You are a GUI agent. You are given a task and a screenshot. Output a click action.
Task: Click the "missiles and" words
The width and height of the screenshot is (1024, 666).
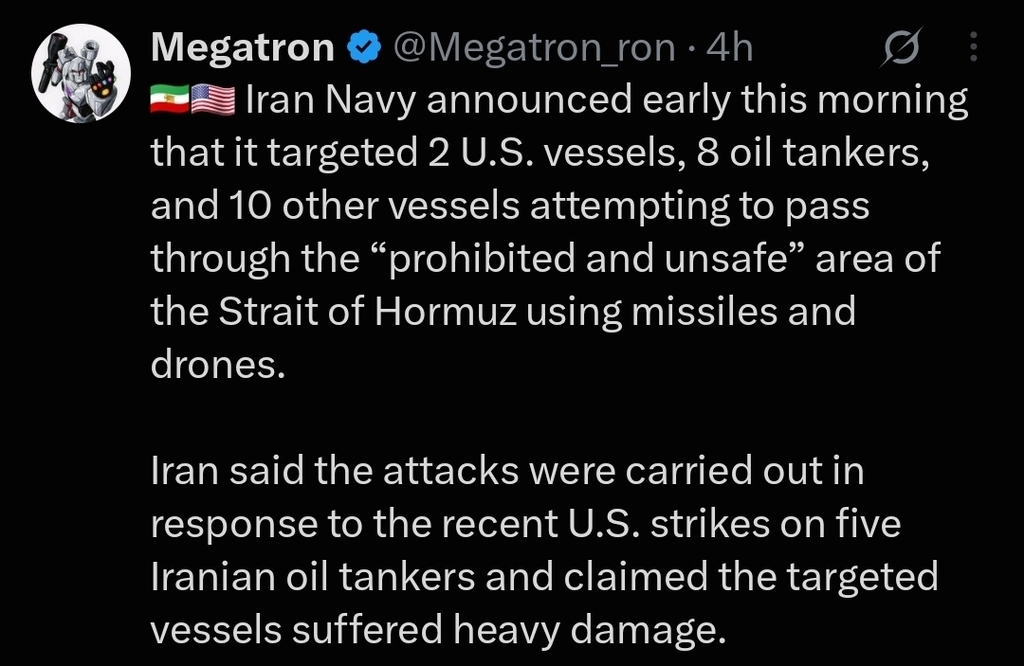(743, 311)
